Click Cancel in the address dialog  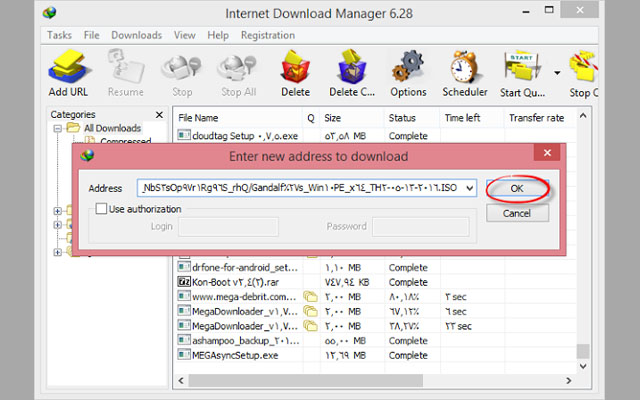pyautogui.click(x=517, y=213)
